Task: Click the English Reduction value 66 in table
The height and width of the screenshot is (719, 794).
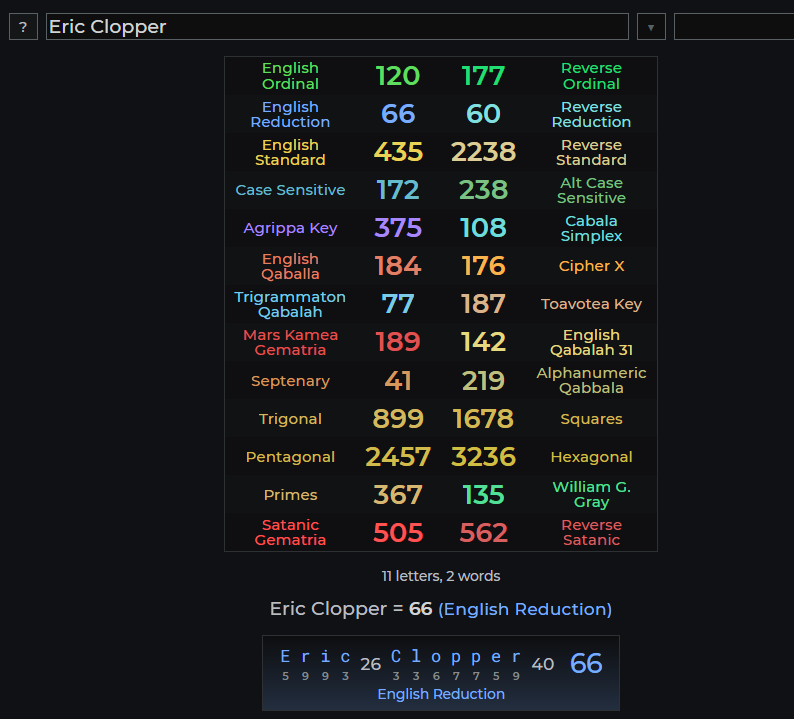Action: 398,114
